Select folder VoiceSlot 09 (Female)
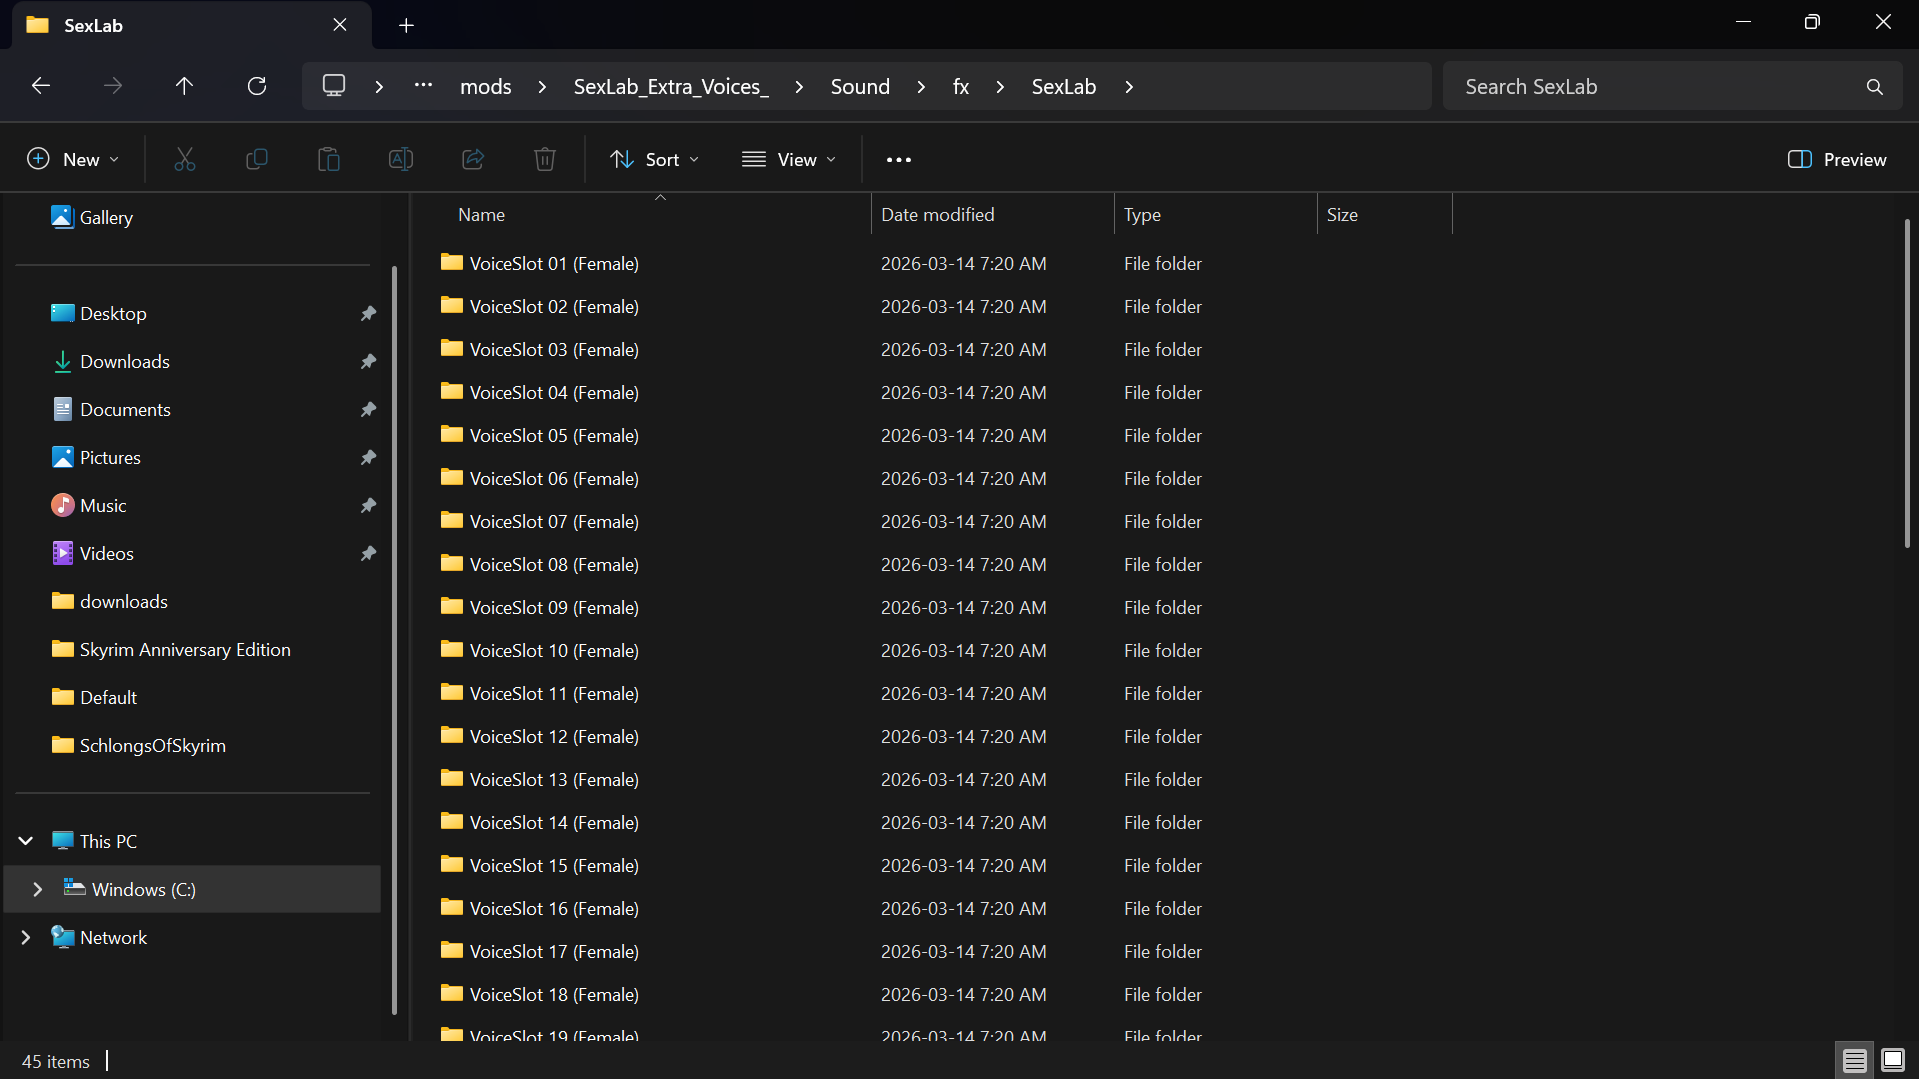Screen dimensions: 1919x1079 tap(554, 608)
